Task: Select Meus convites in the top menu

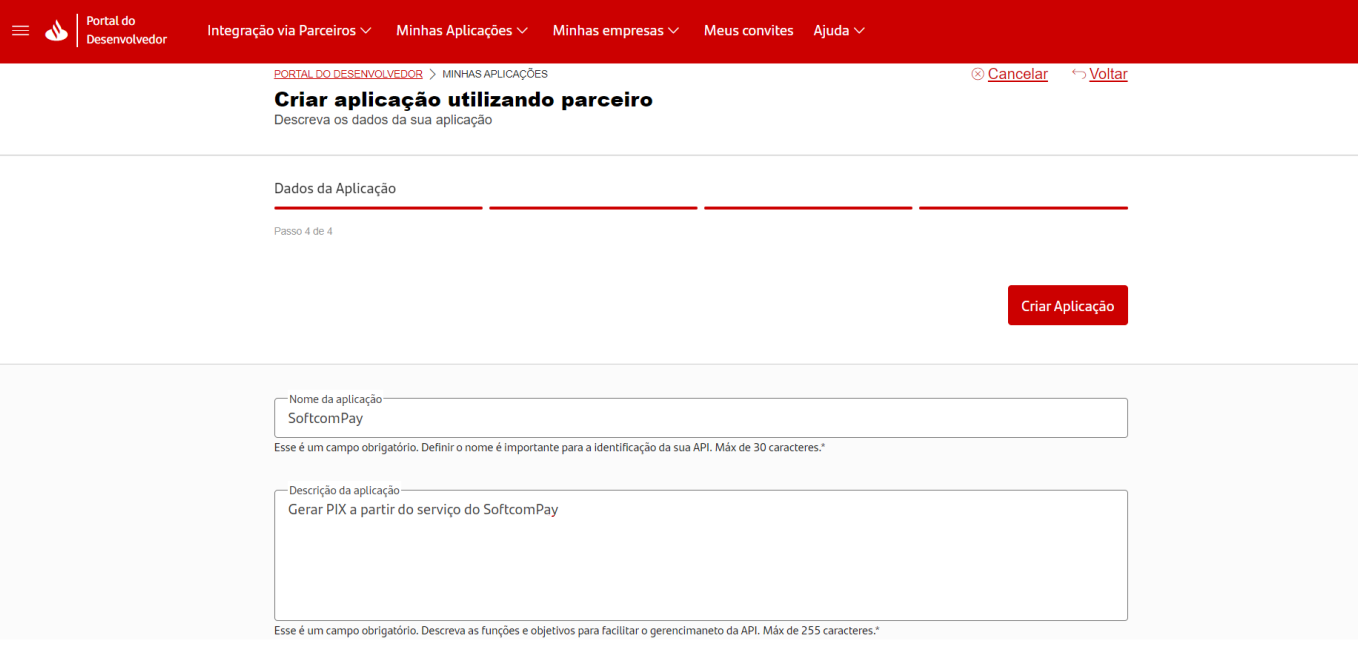Action: pos(748,31)
